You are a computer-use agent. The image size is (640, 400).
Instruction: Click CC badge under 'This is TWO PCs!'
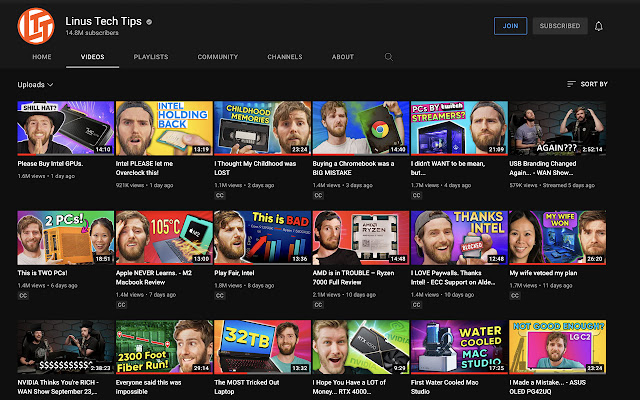point(23,296)
